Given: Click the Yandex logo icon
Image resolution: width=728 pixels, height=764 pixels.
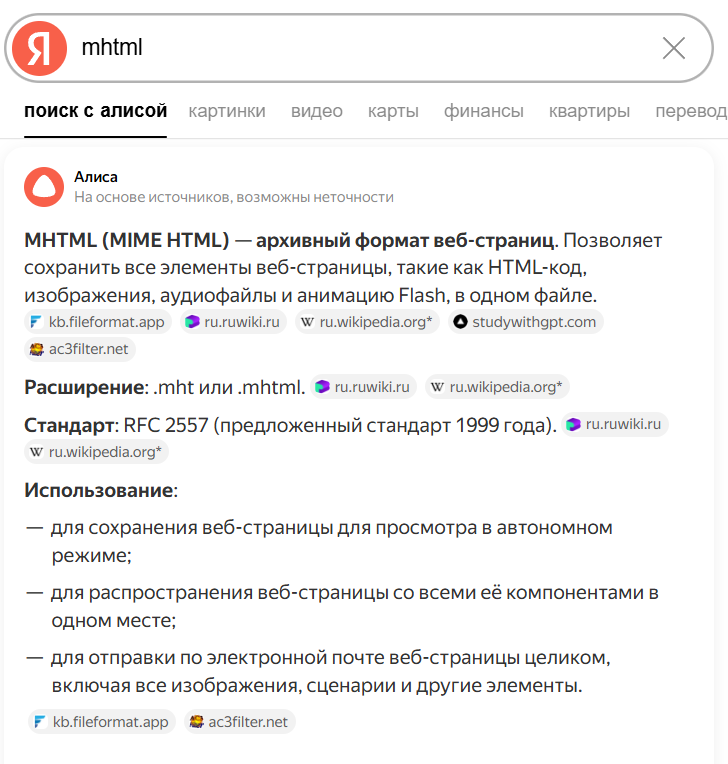Looking at the screenshot, I should tap(40, 48).
